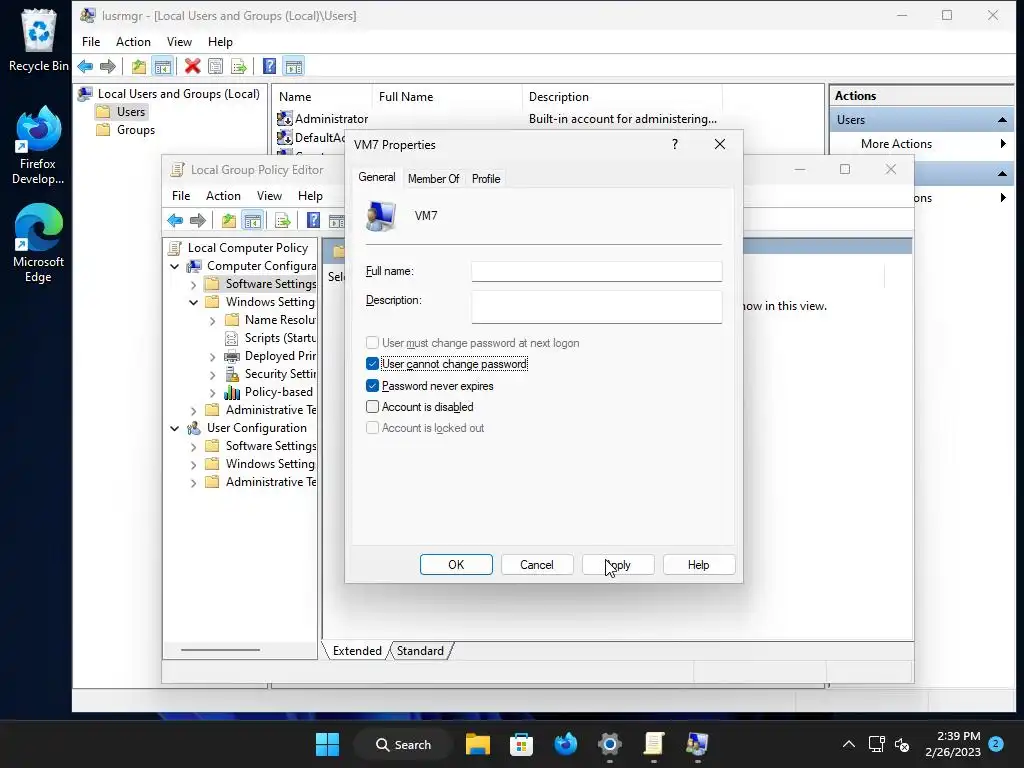Open File menu in lusrmgr window
Screen dimensions: 1024x768
91,42
